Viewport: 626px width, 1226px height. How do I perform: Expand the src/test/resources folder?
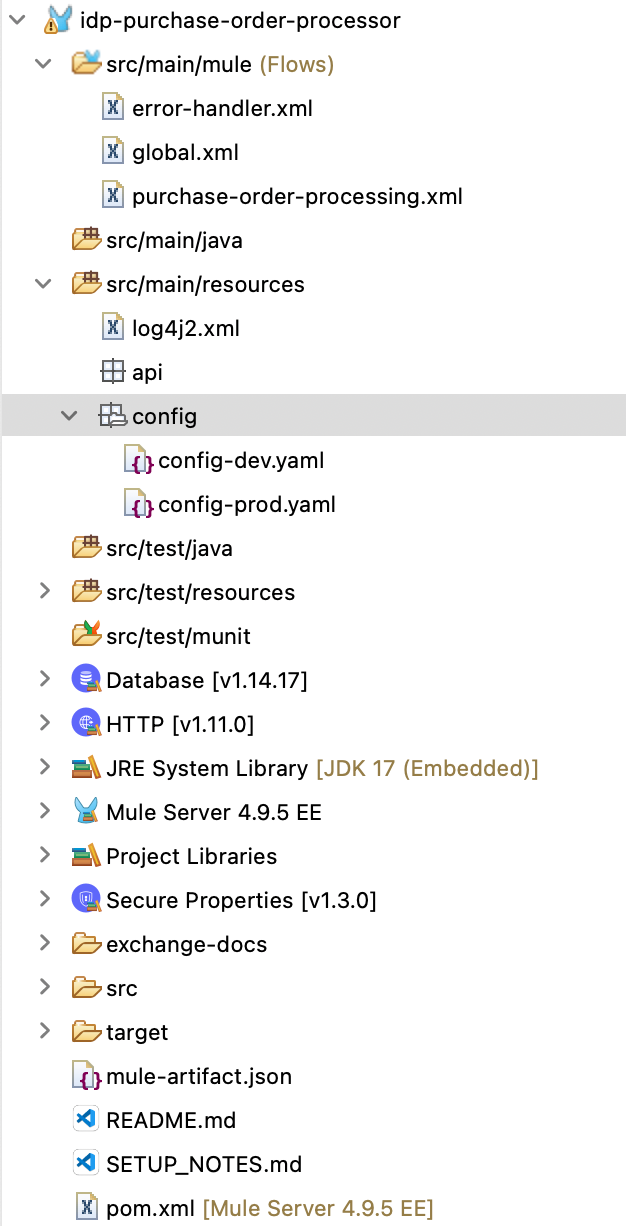44,591
